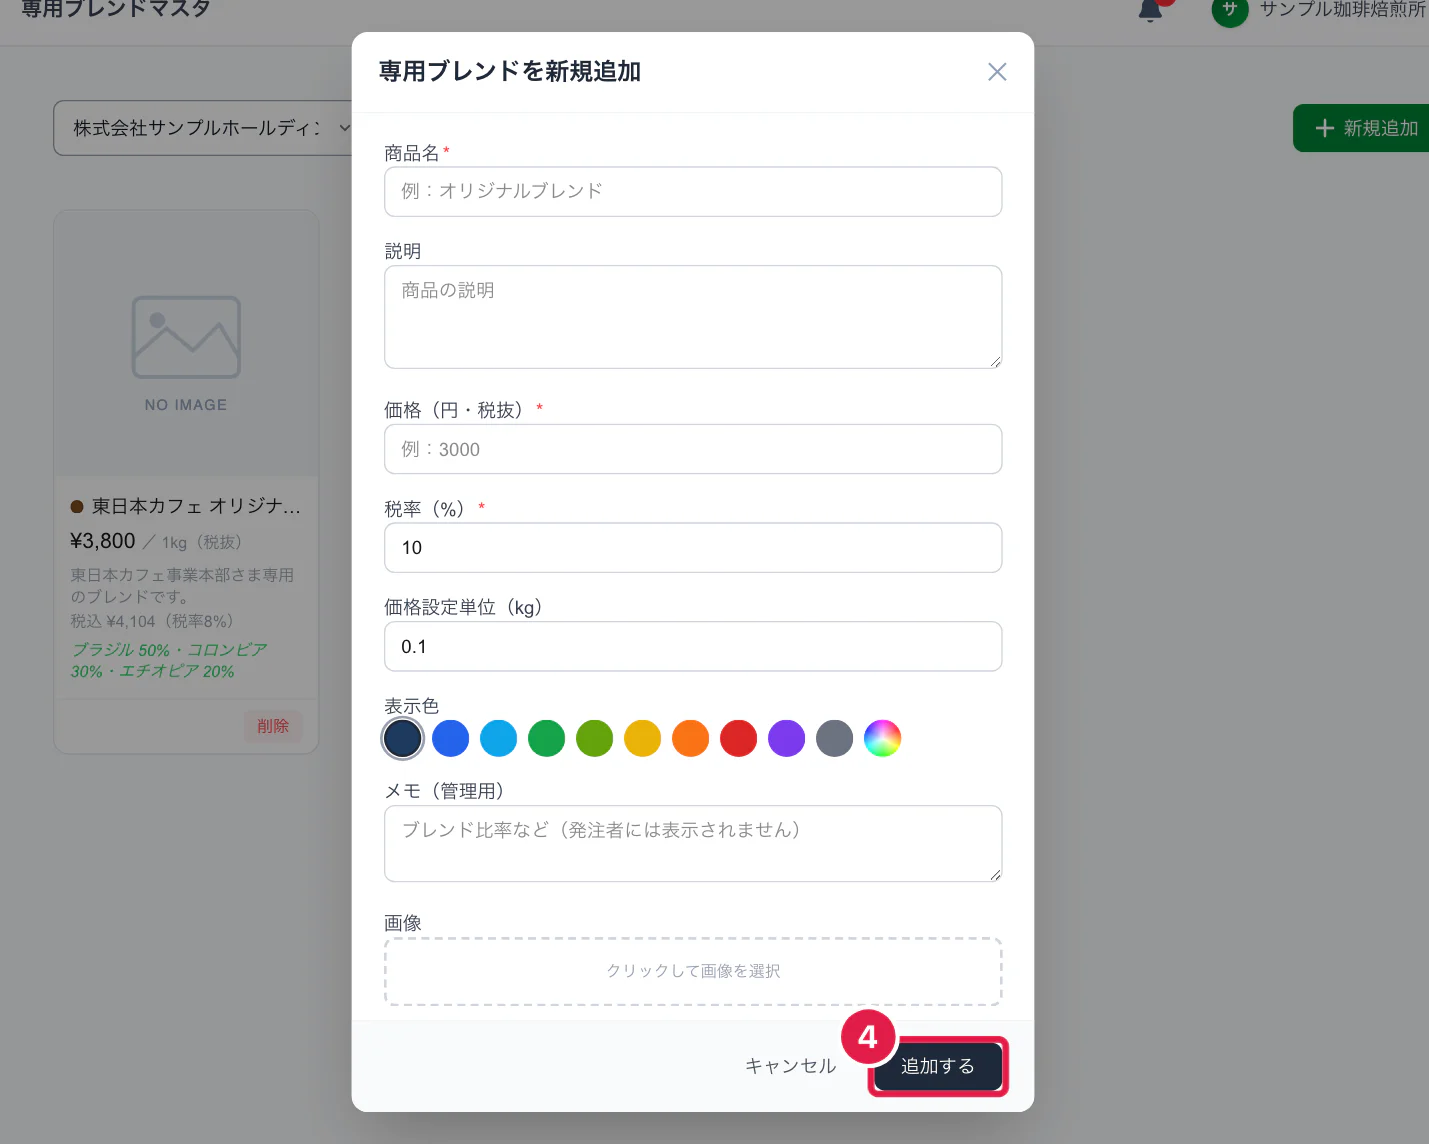Select the gray color swatch
Viewport: 1429px width, 1144px height.
pos(835,738)
